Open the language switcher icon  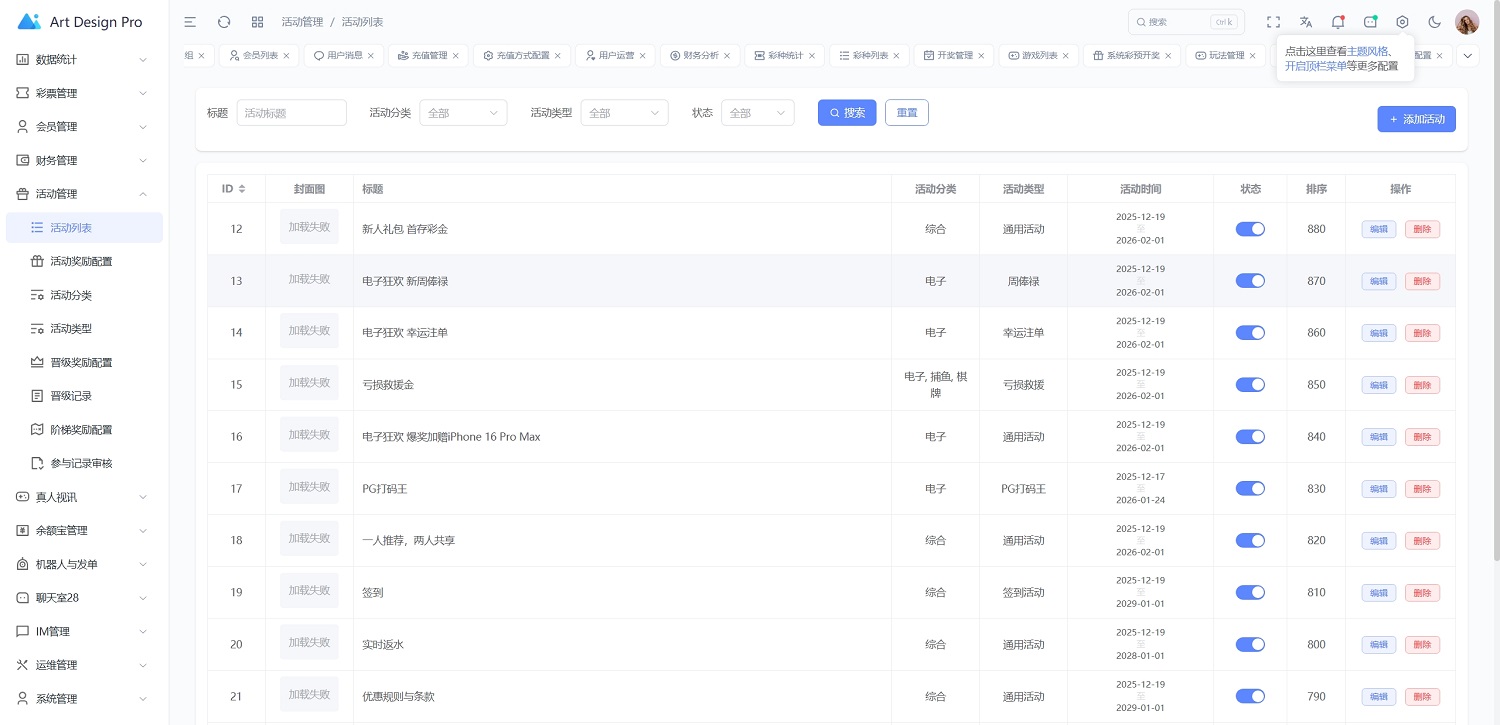1305,22
